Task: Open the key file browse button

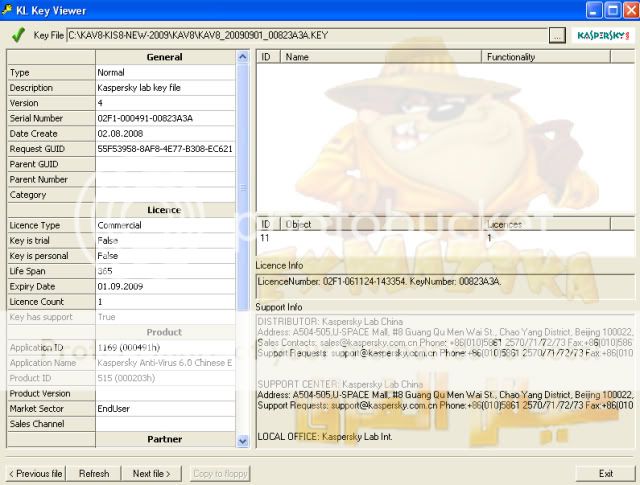Action: 557,36
